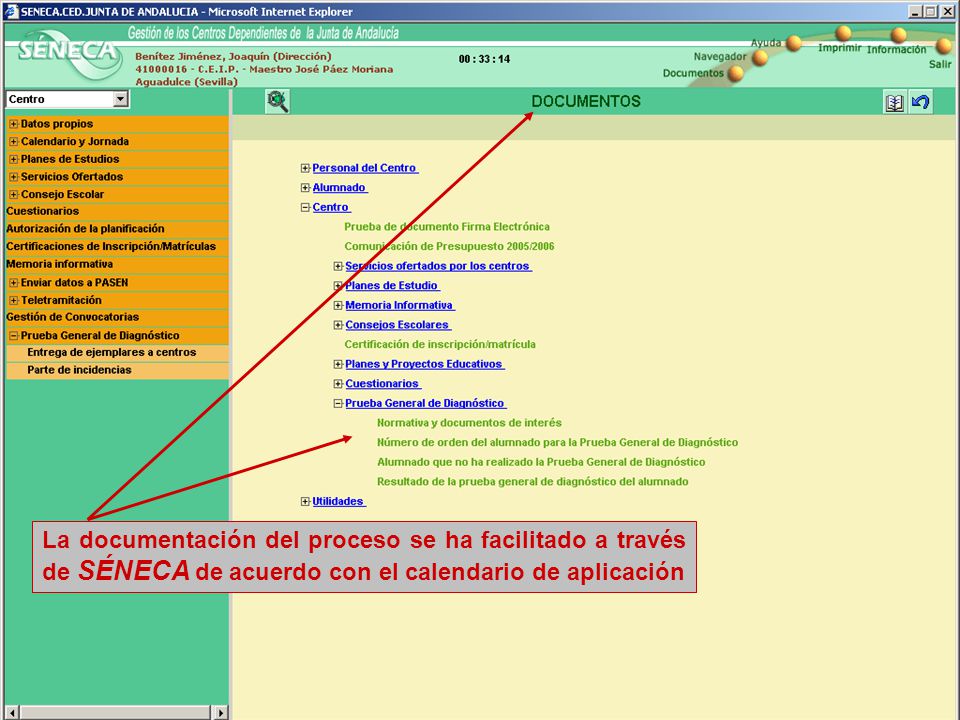The height and width of the screenshot is (720, 960).
Task: Expand Teletramitación in sidebar
Action: pos(13,301)
